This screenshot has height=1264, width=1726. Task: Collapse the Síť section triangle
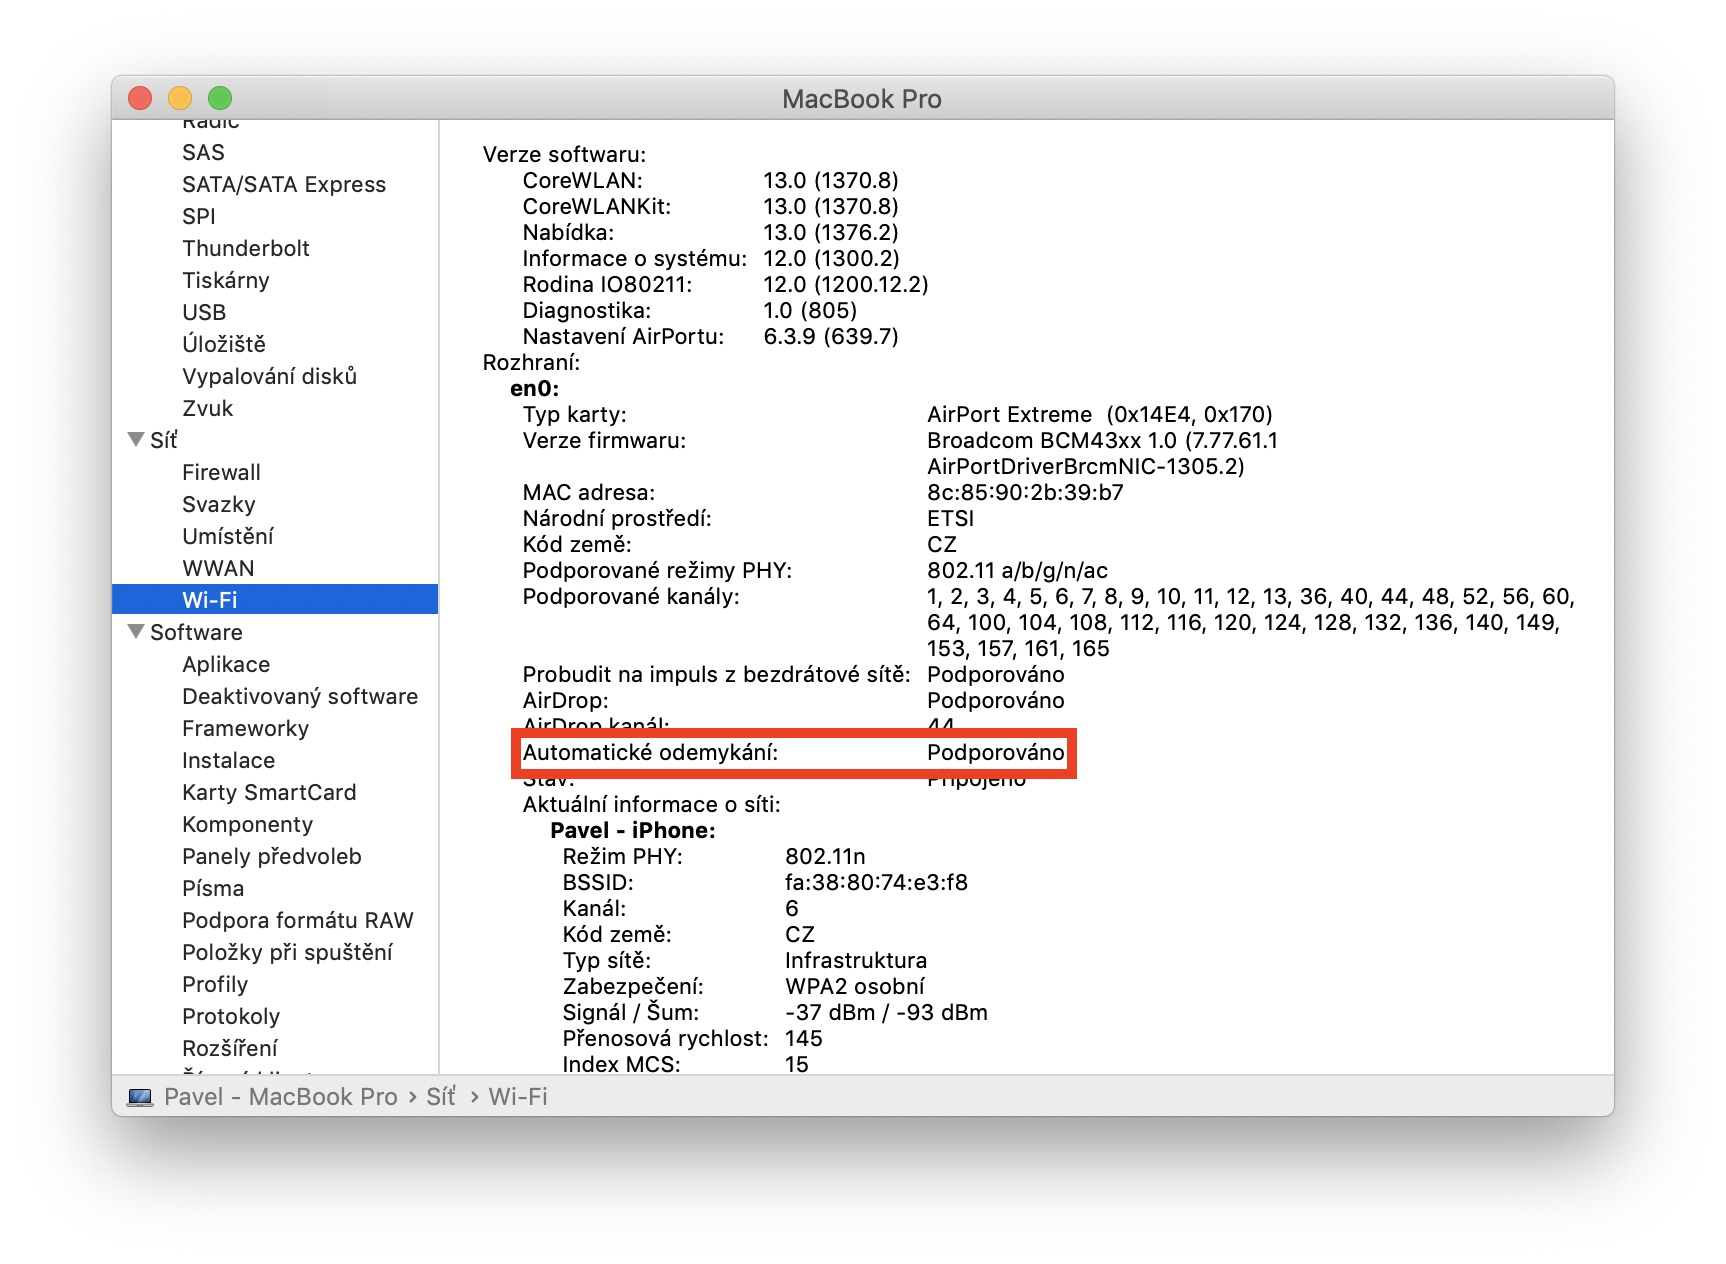[136, 439]
